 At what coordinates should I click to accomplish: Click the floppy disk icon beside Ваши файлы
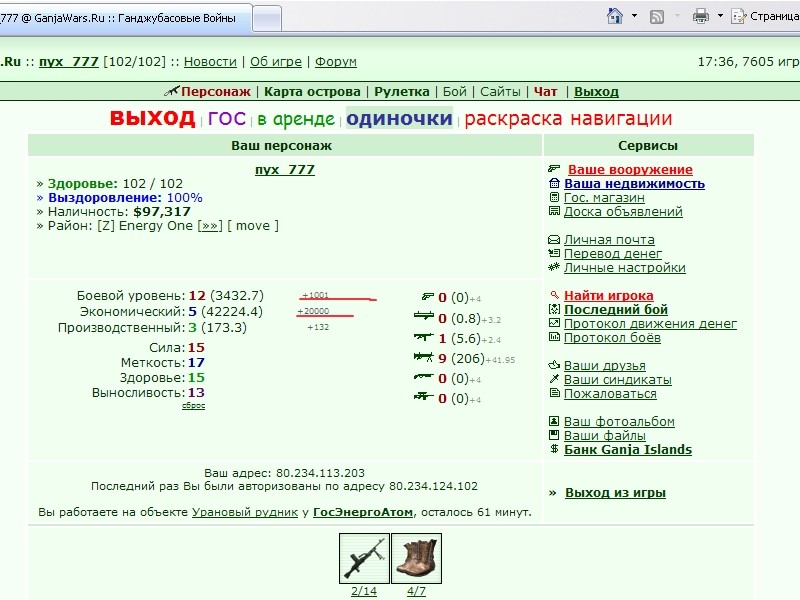554,435
